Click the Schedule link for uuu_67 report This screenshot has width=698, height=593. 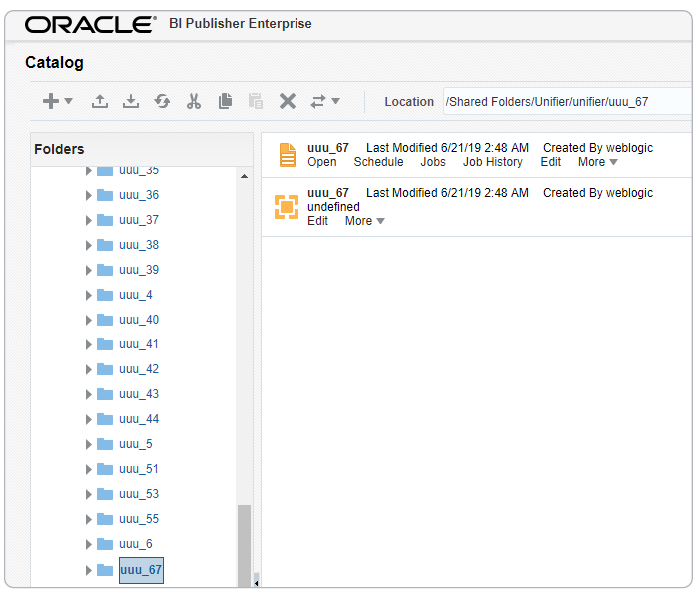tap(378, 162)
